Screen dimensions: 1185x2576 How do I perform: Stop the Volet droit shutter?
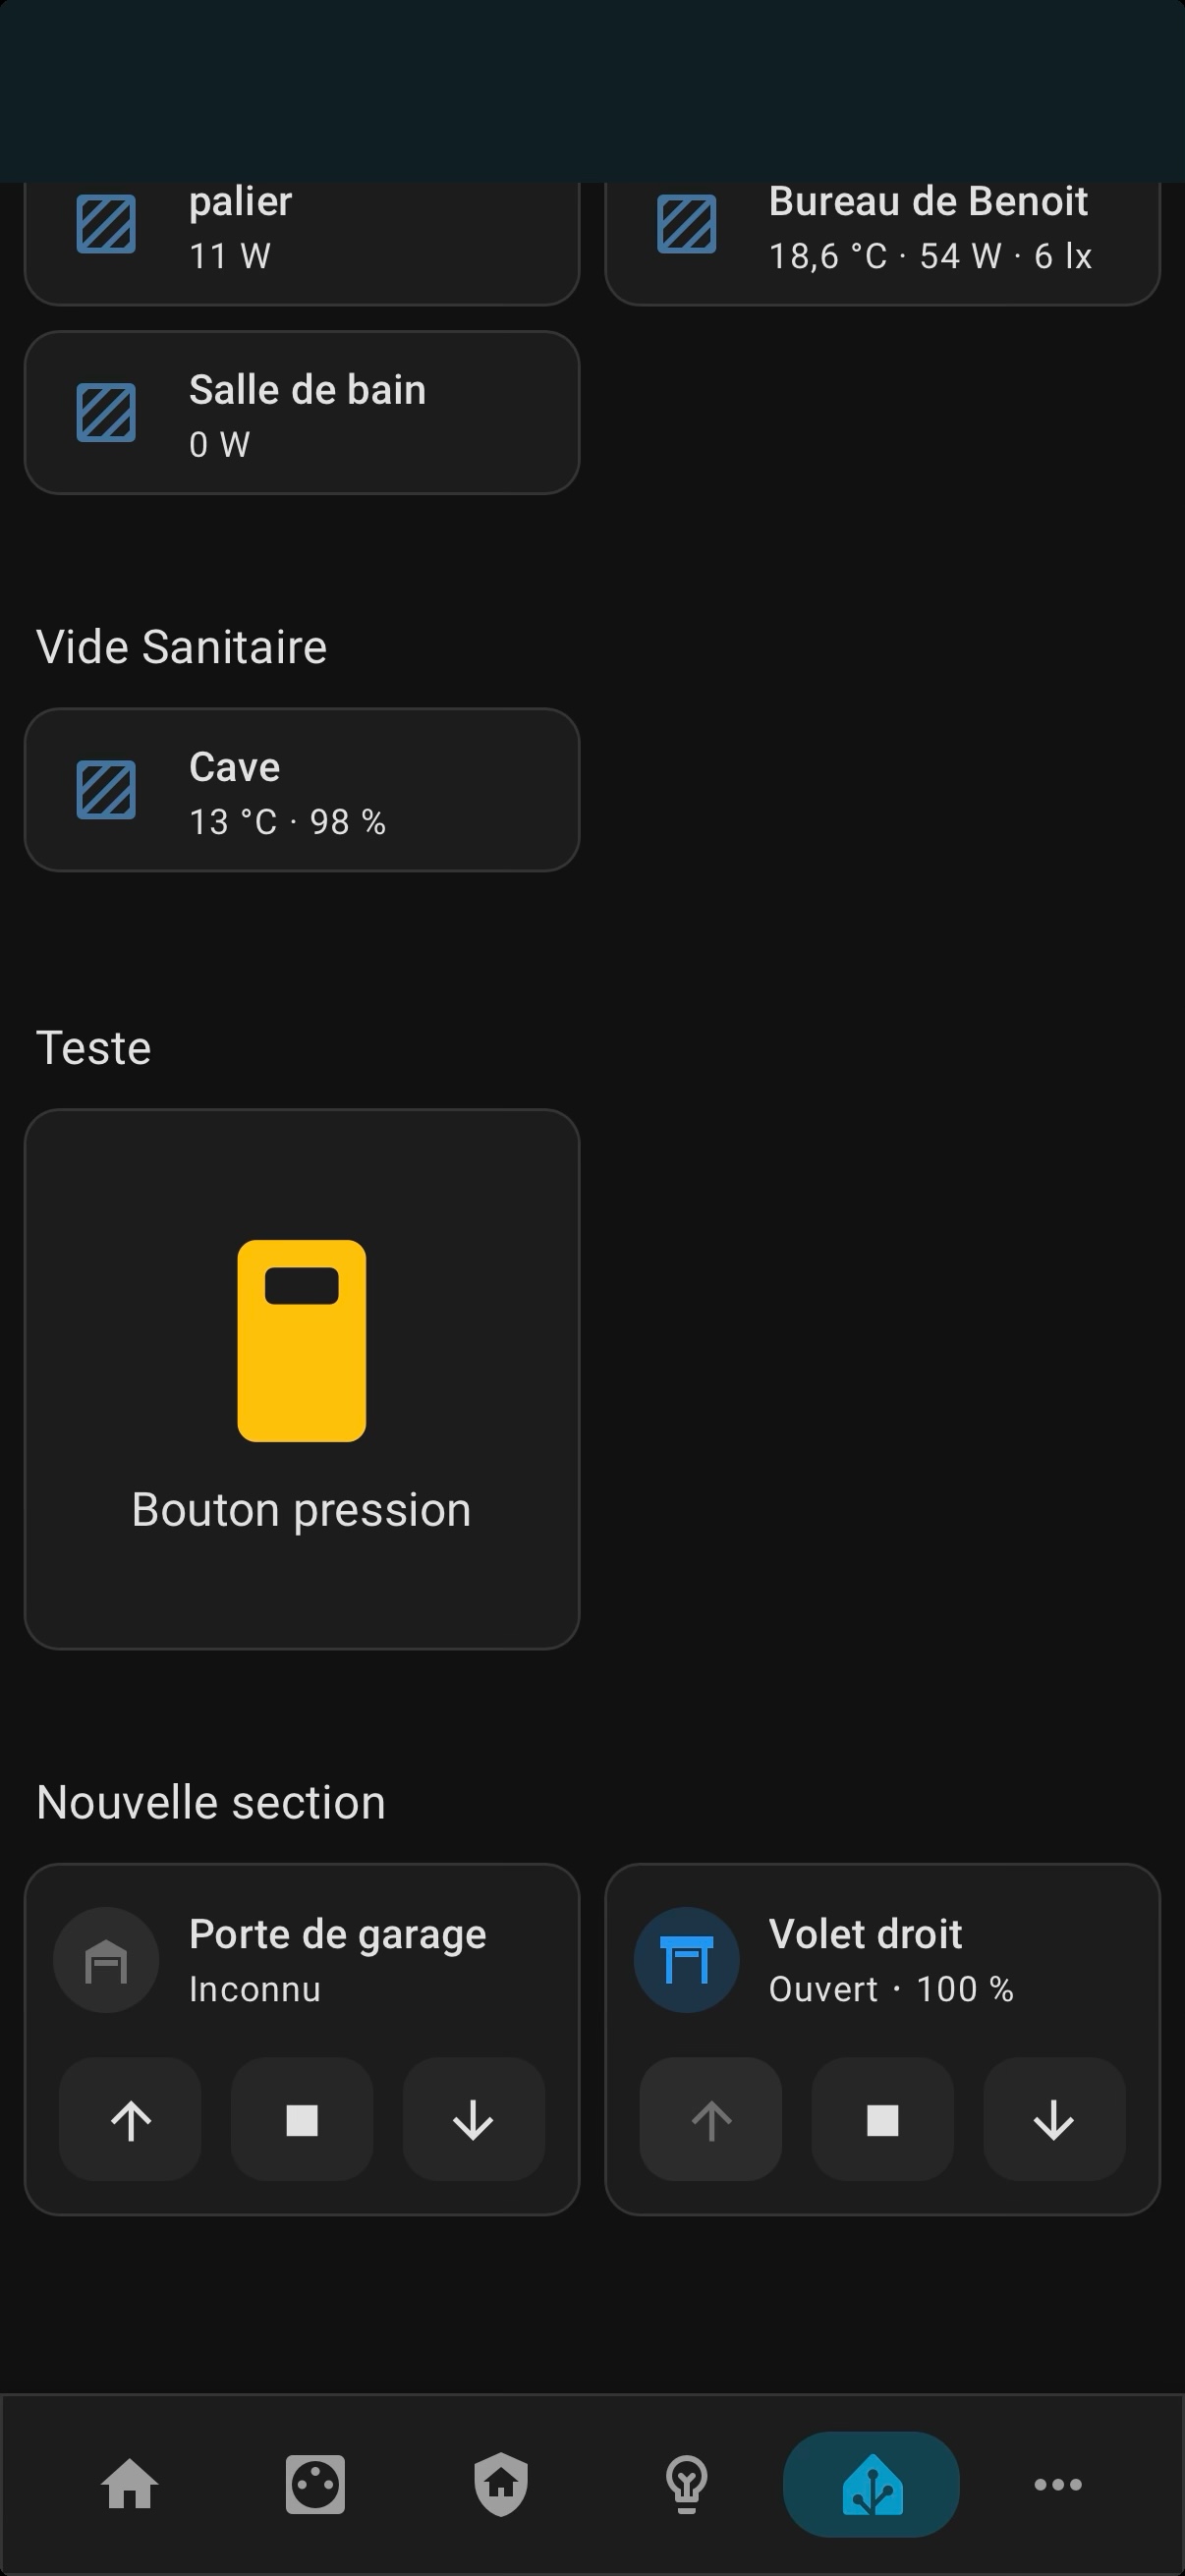coord(882,2120)
